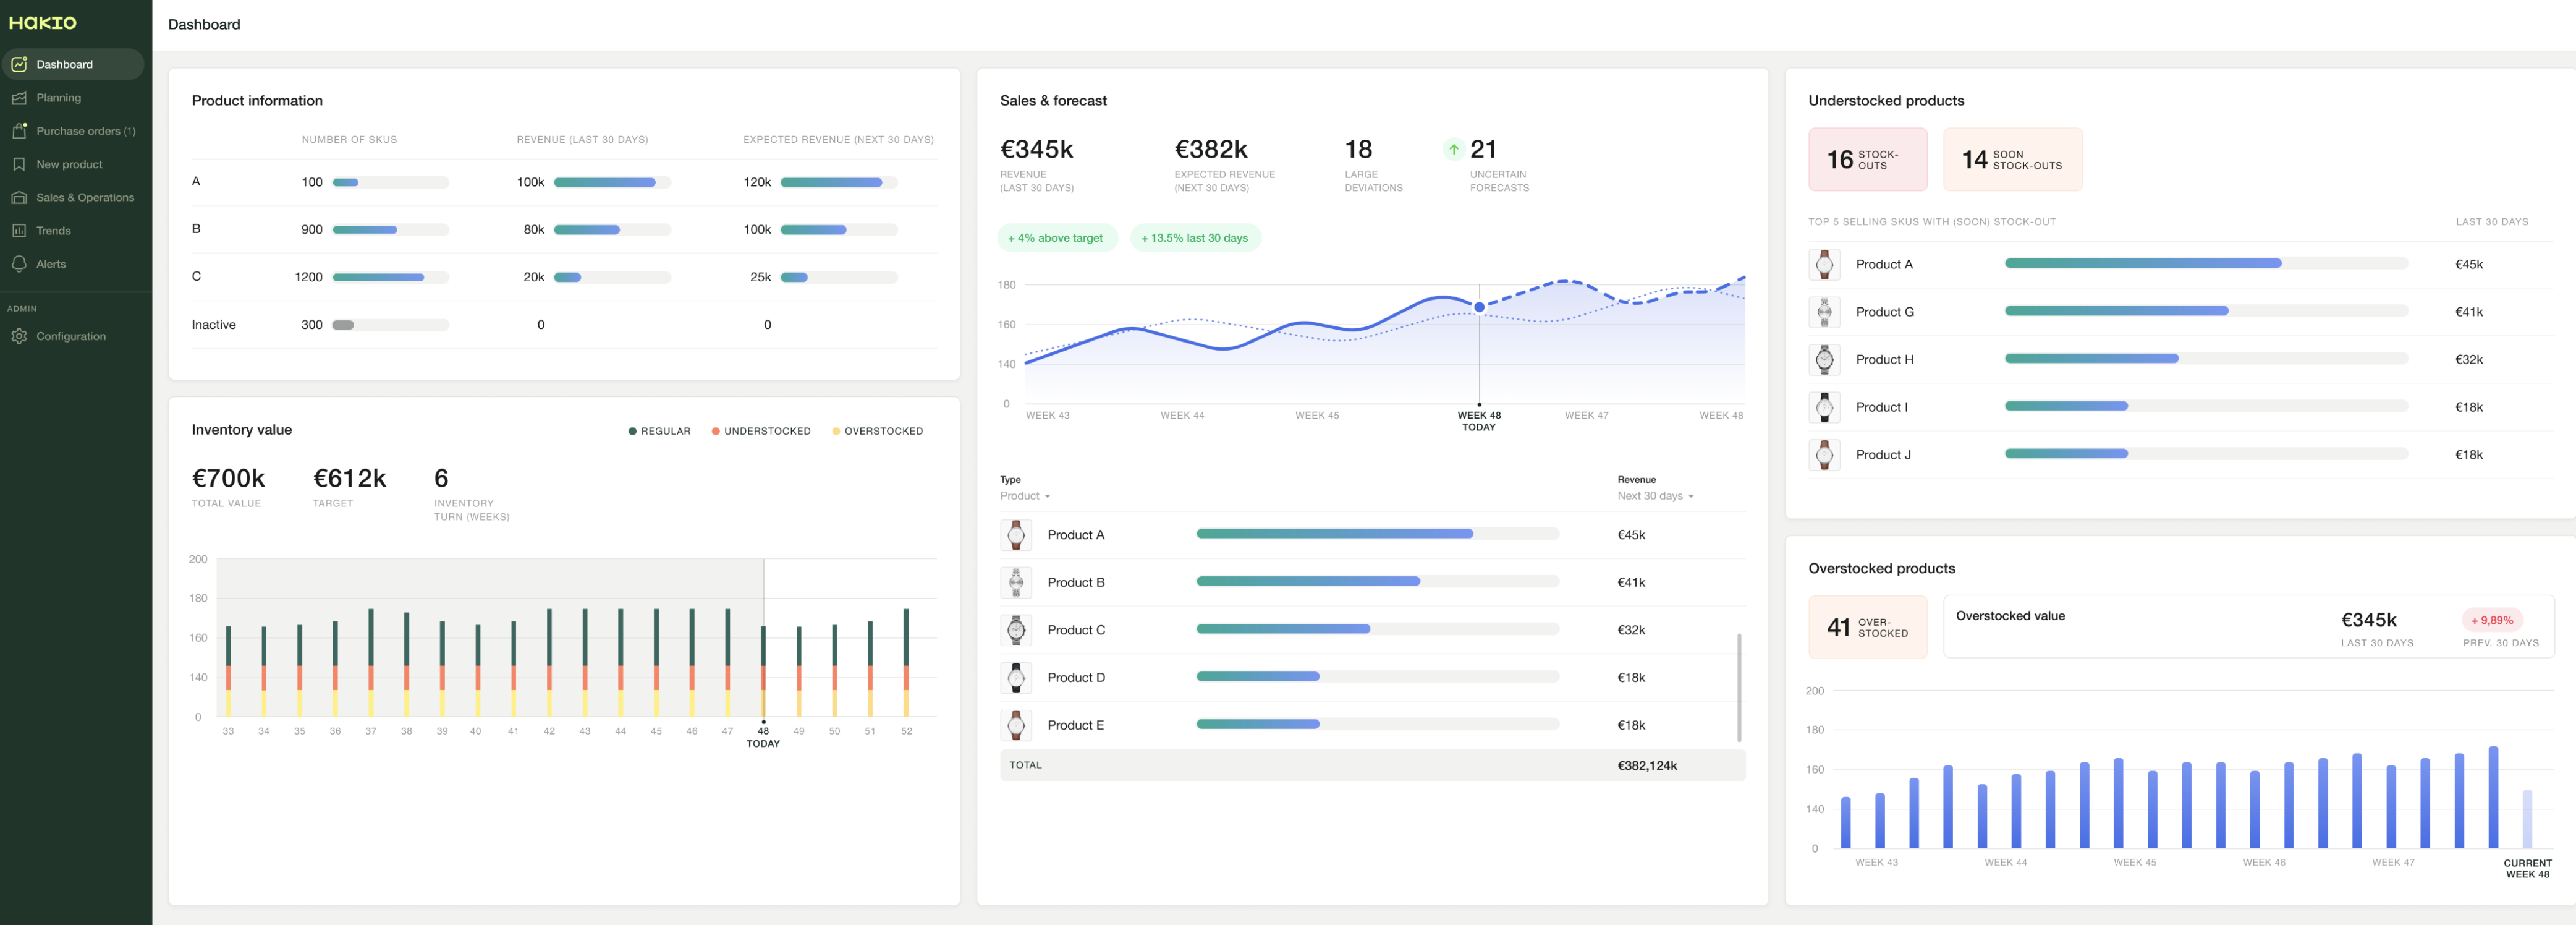Toggle the OVERSTOCKED legend item
The image size is (2576, 925).
click(877, 430)
